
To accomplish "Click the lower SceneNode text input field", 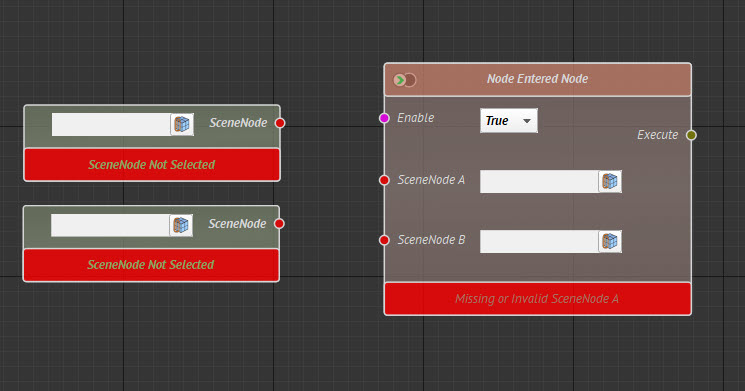I will pos(110,225).
